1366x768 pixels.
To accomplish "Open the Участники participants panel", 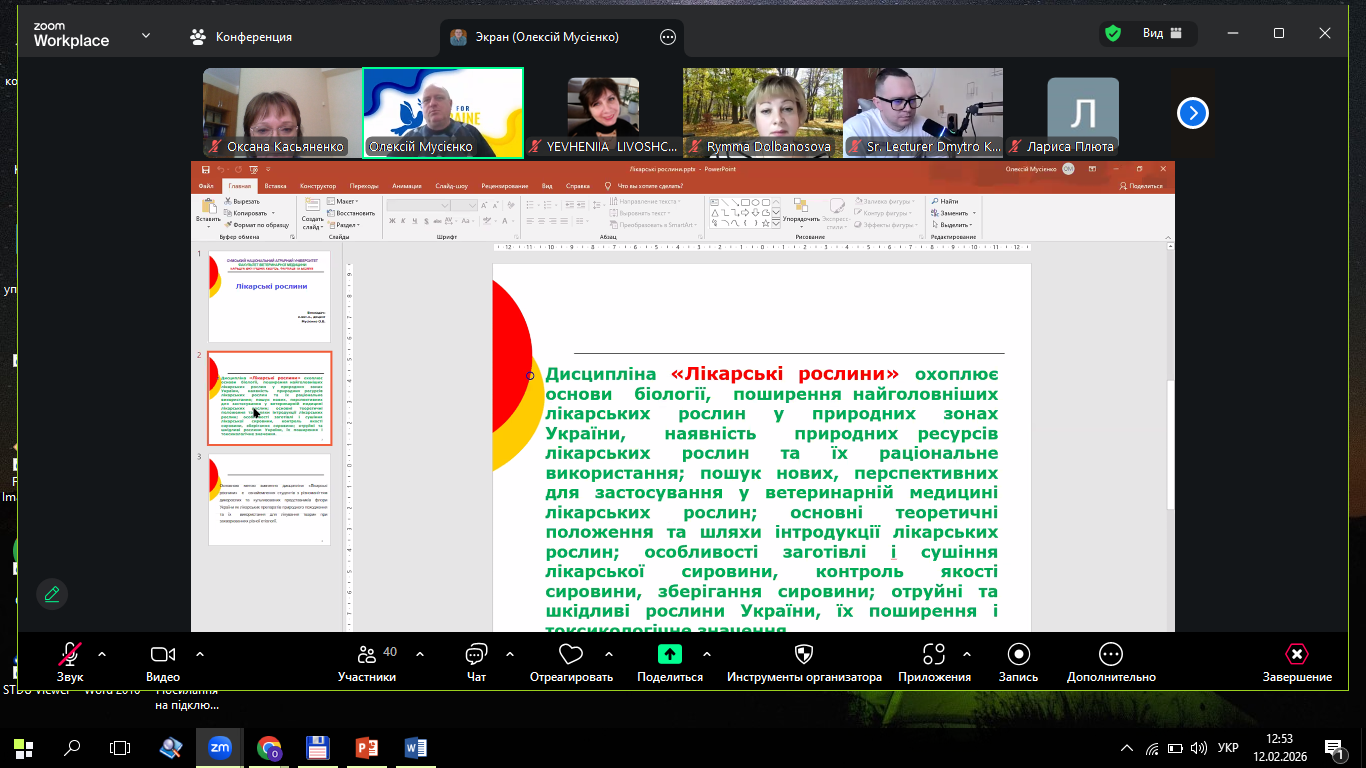I will click(367, 655).
